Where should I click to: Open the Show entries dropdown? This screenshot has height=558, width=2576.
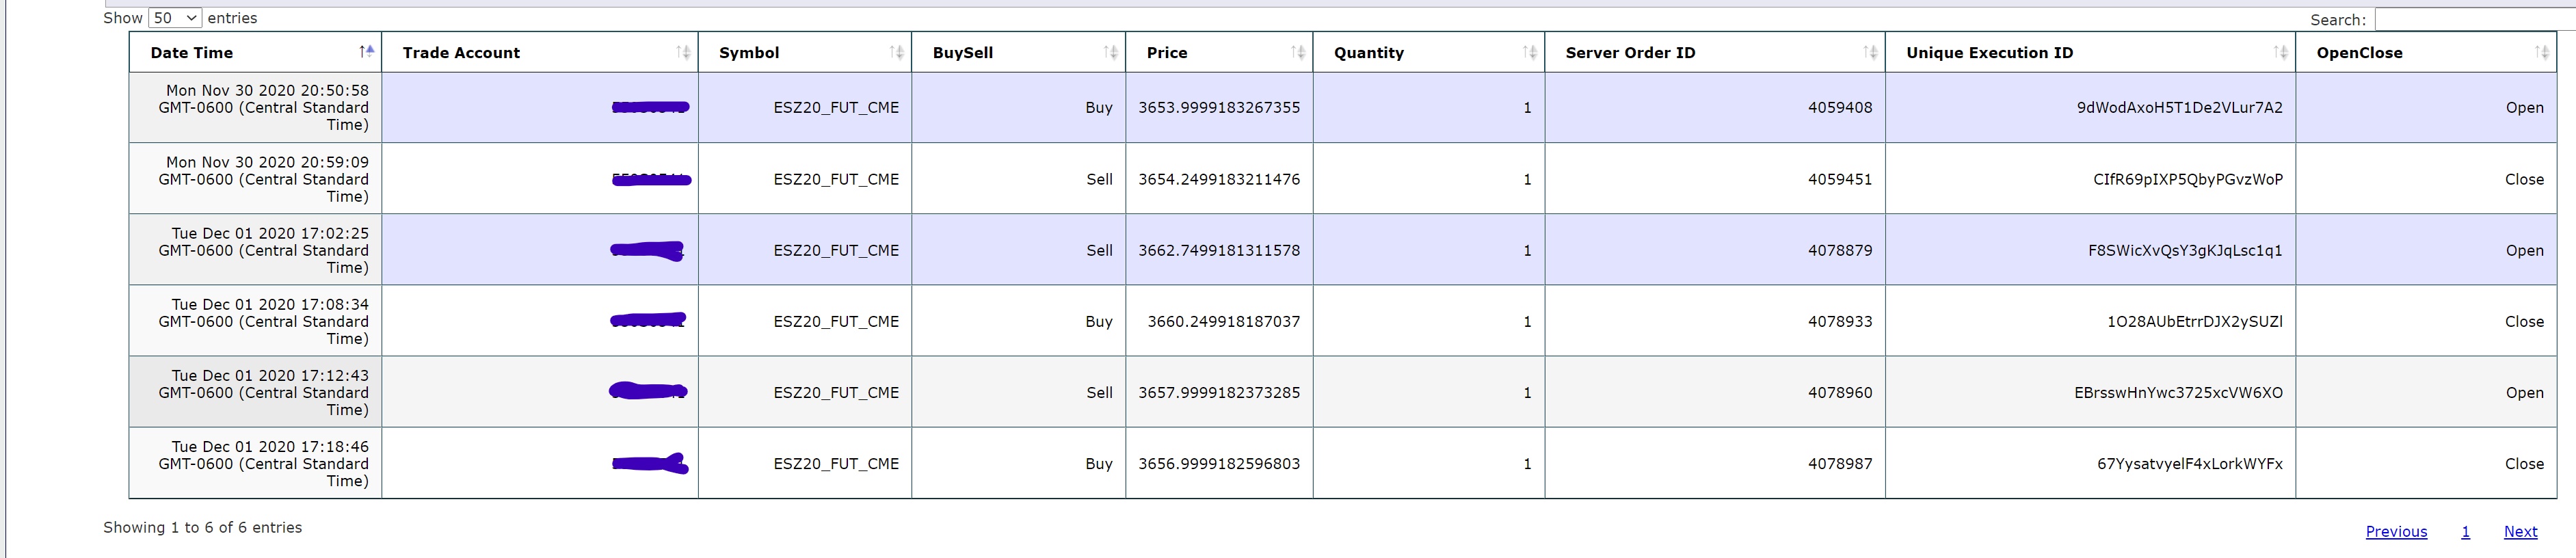tap(175, 18)
